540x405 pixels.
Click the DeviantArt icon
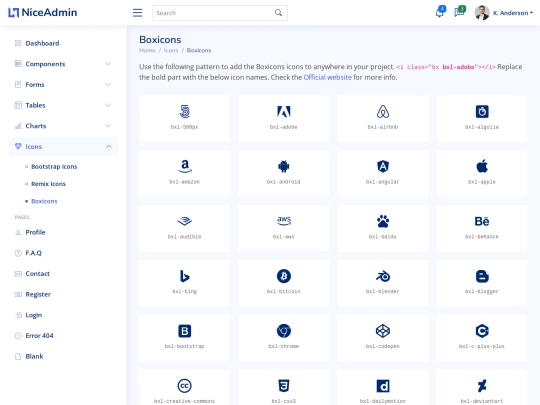[482, 386]
